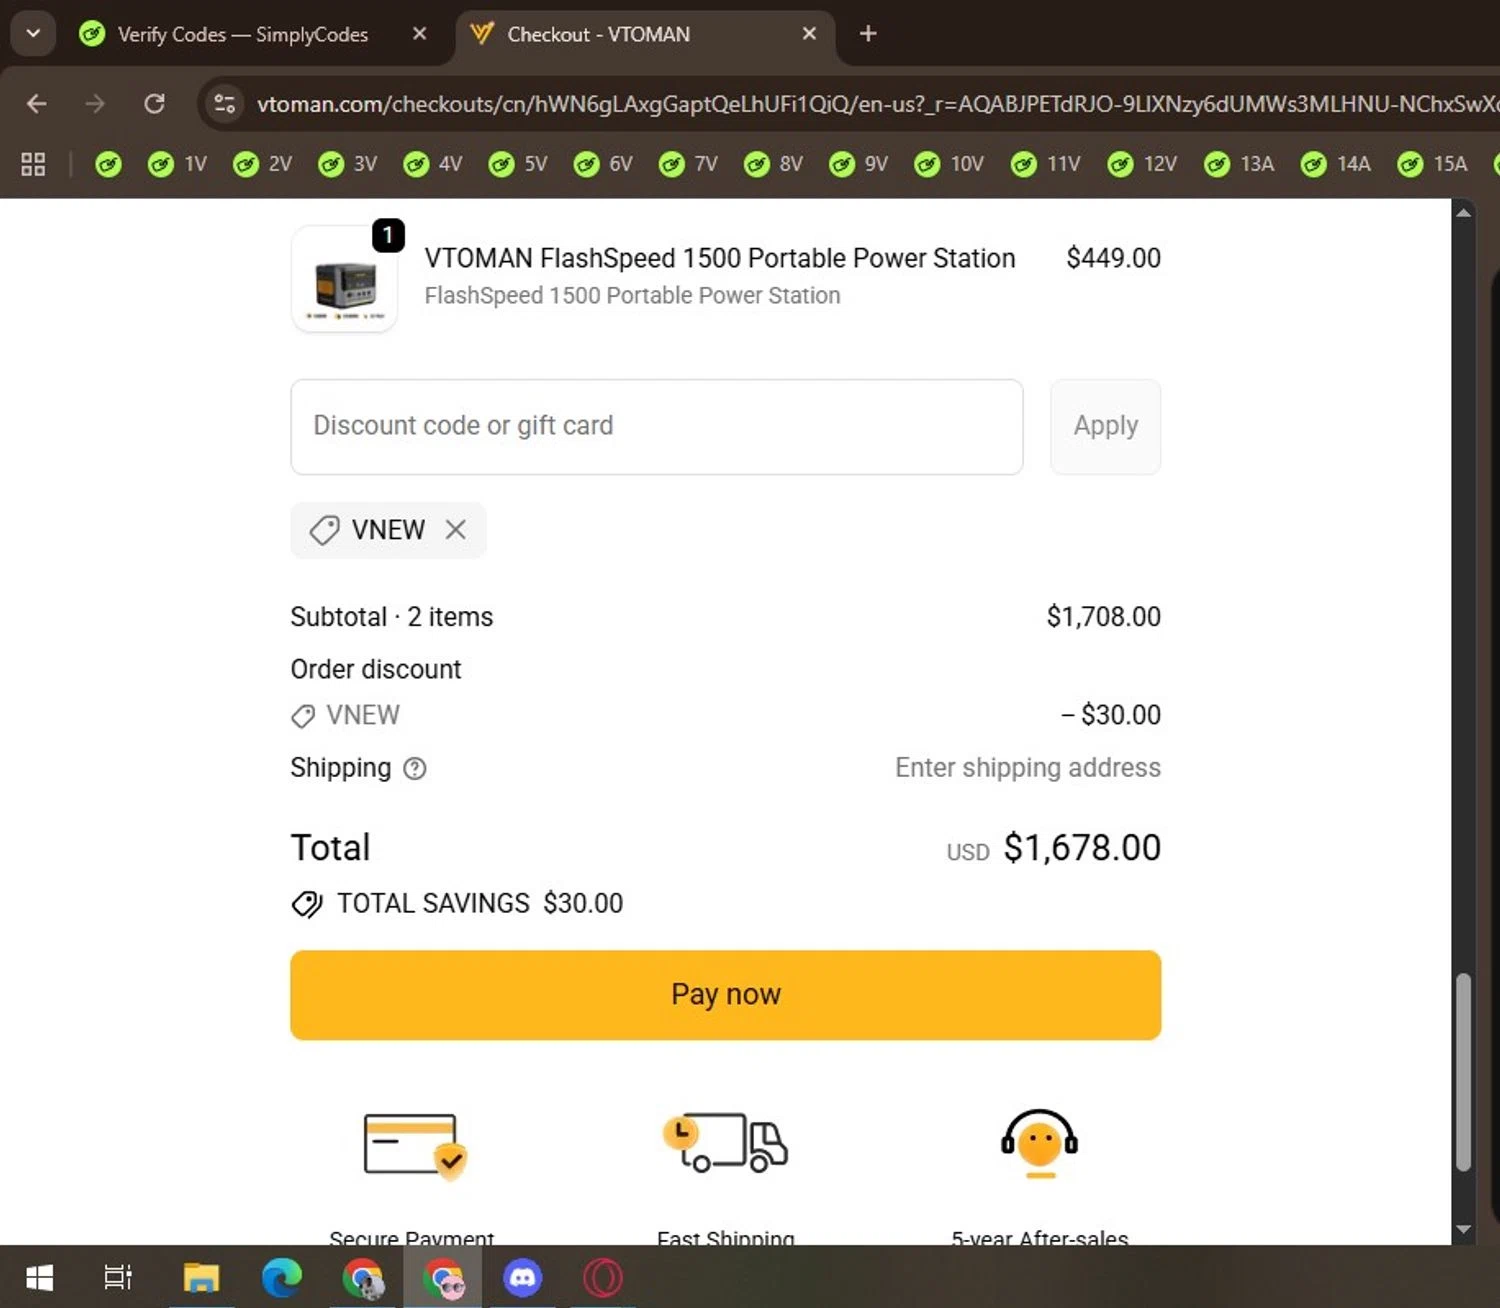Screen dimensions: 1500x1308
Task: Click the VNEW applied code tag
Action: pyautogui.click(x=388, y=529)
